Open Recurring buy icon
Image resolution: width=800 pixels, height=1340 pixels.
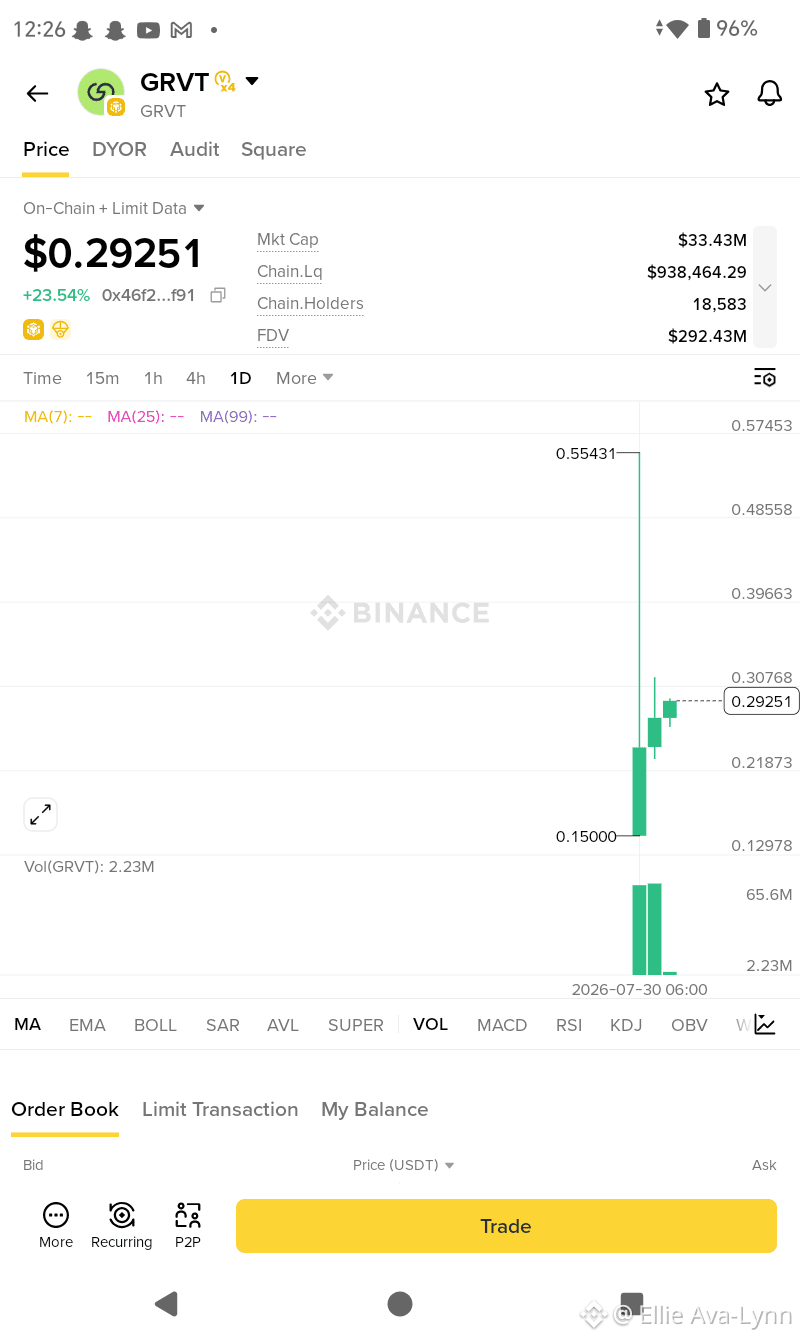(x=121, y=1226)
